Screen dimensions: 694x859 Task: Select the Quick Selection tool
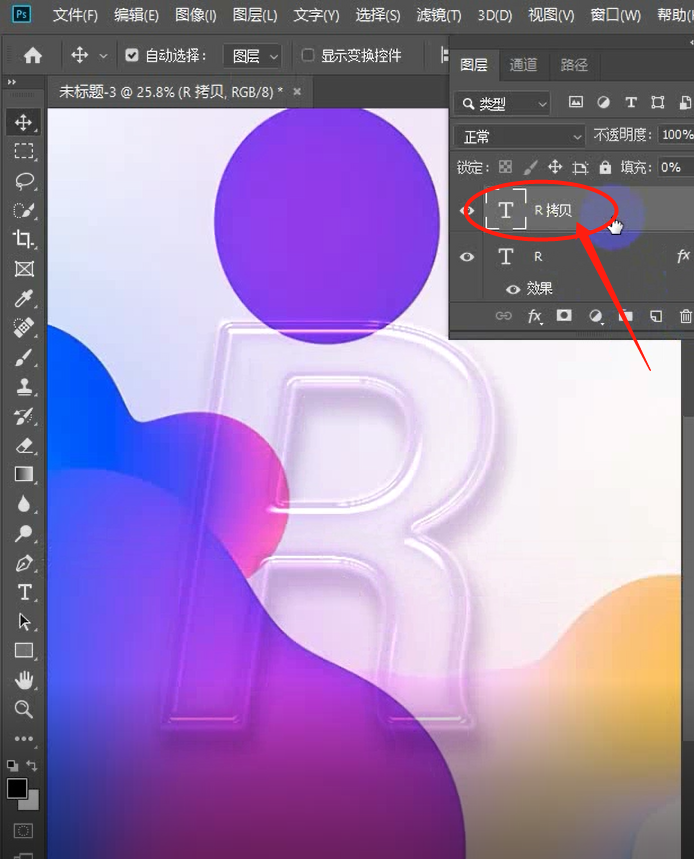pyautogui.click(x=24, y=210)
